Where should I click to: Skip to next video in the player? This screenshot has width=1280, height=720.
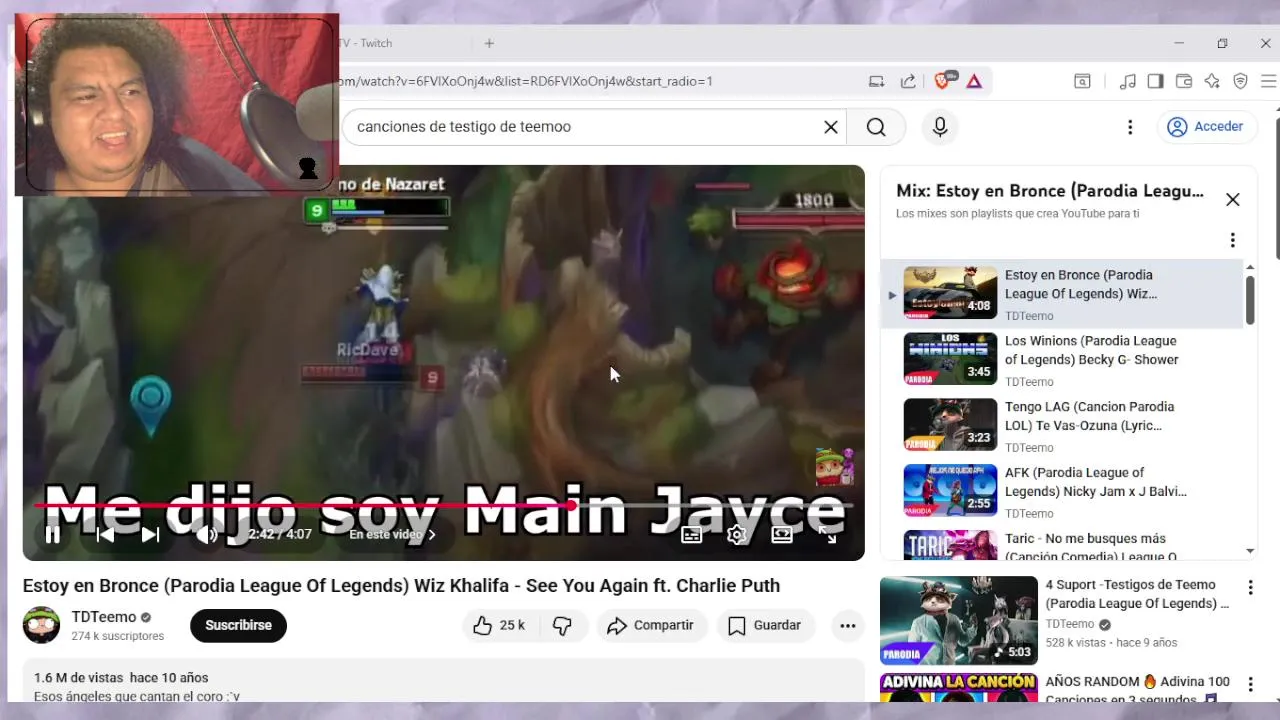[x=150, y=535]
